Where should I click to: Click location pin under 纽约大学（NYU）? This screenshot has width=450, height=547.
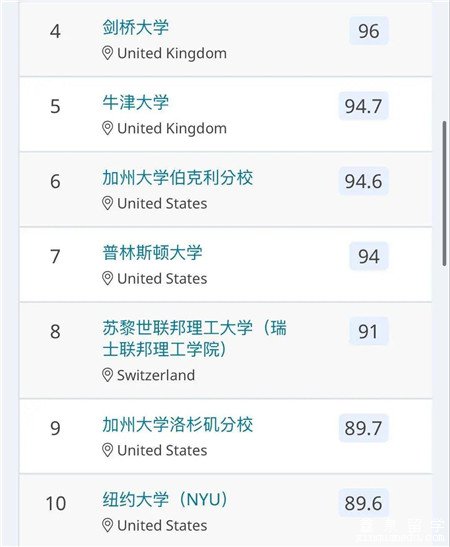point(107,525)
